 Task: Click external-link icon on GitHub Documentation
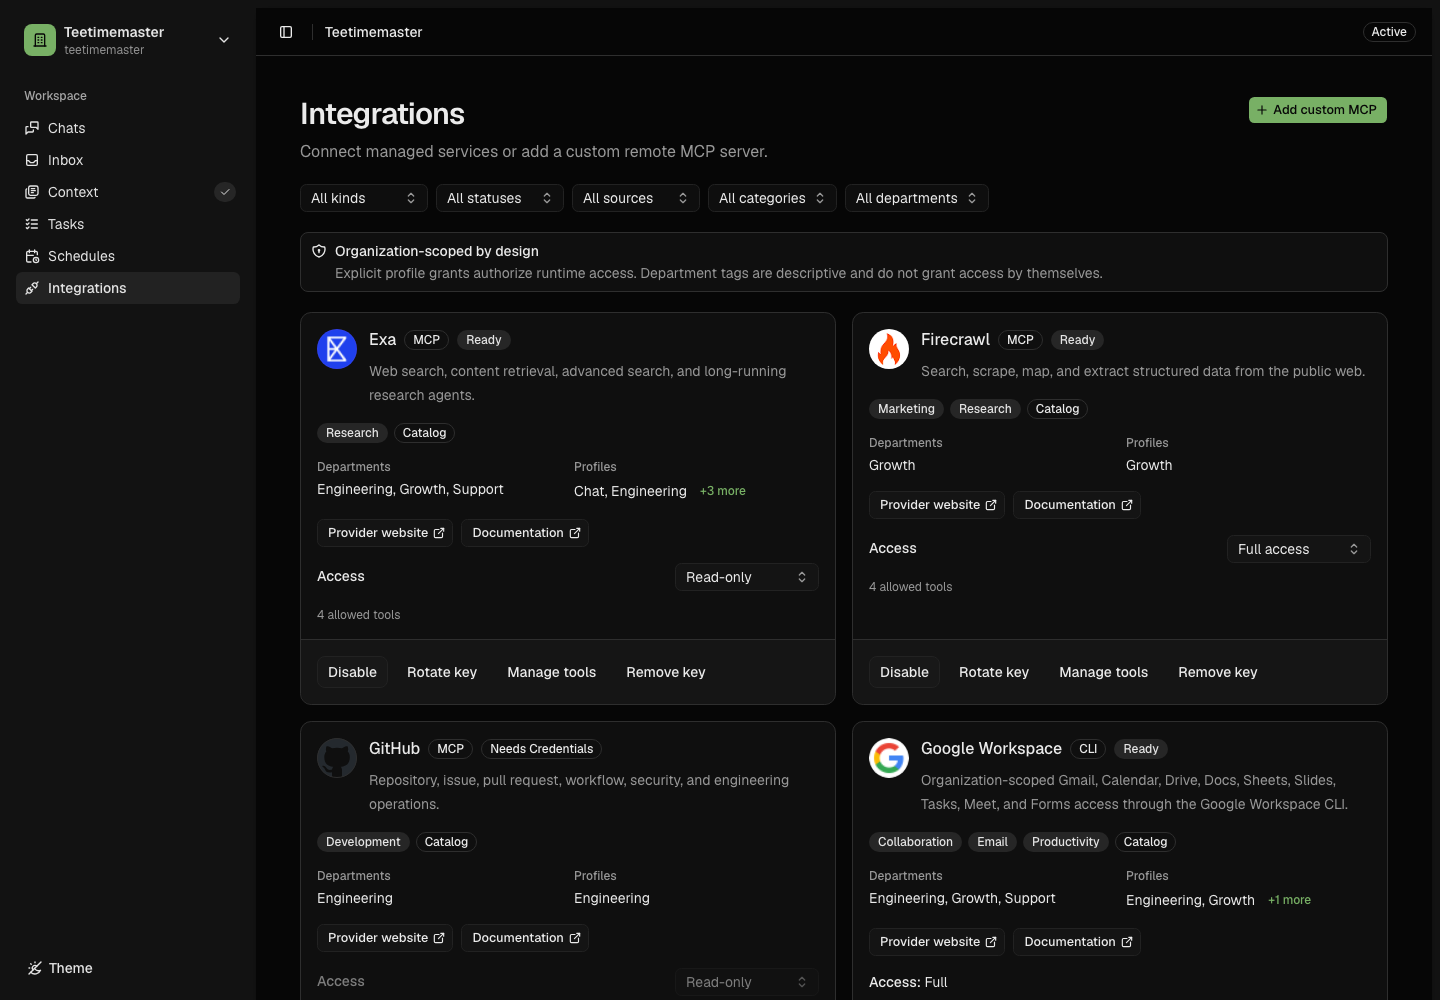point(575,938)
